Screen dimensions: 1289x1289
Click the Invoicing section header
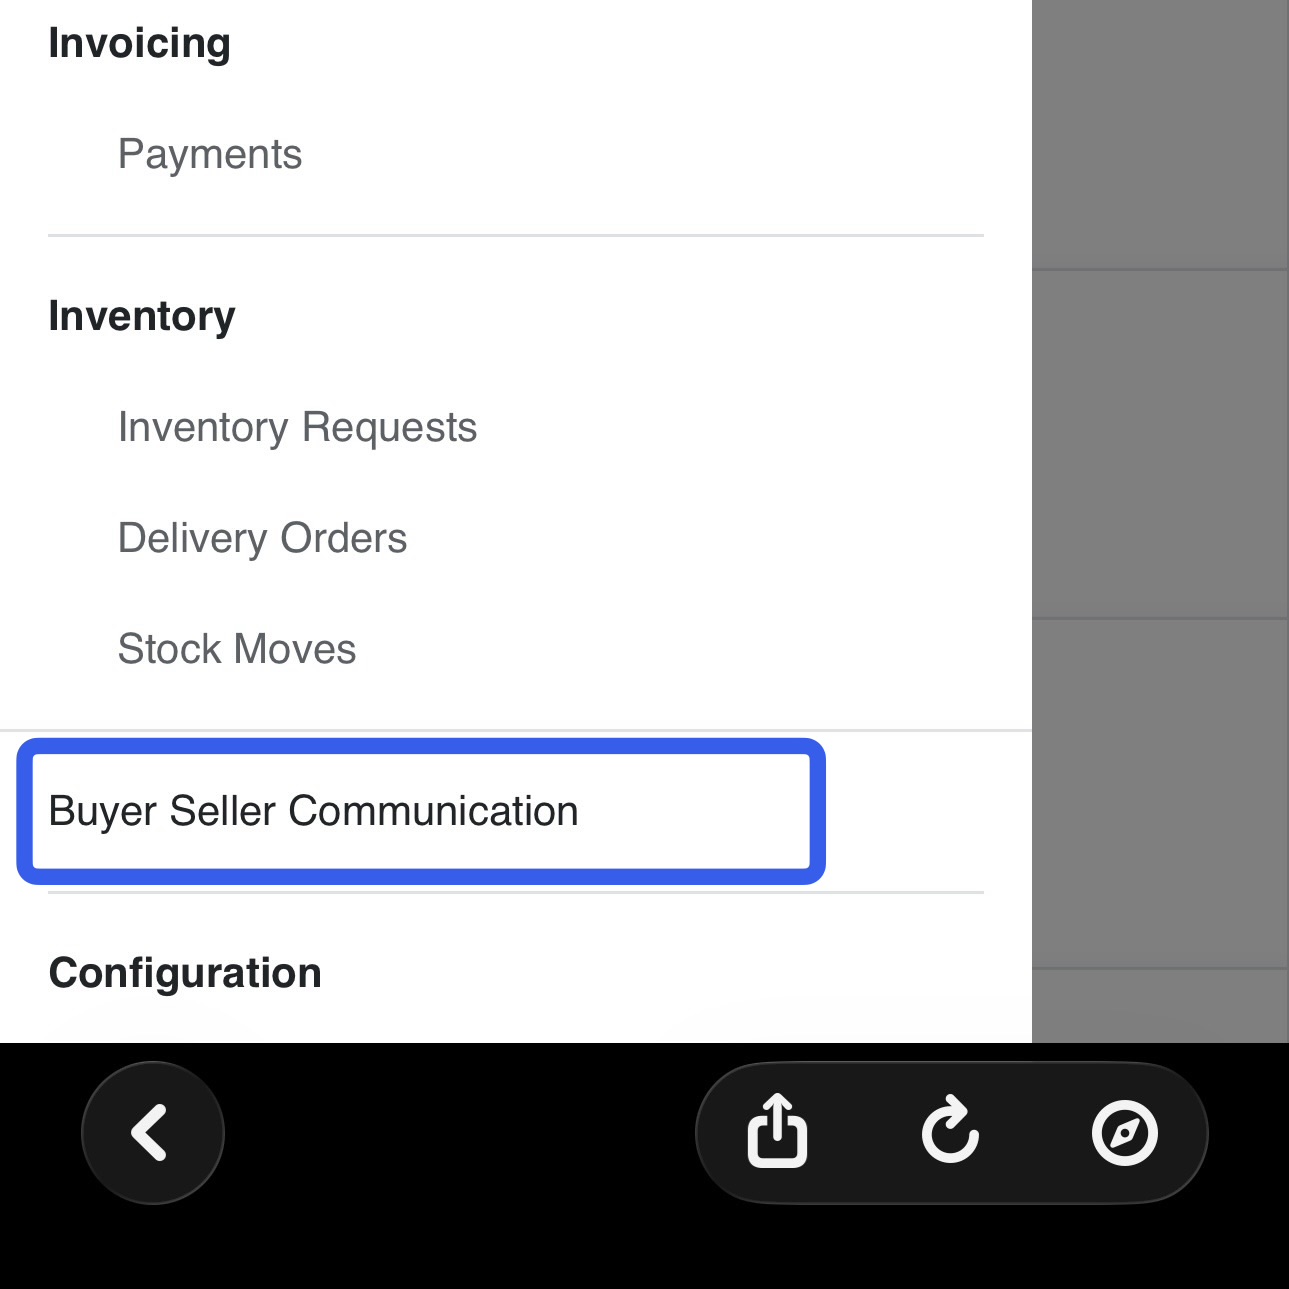(139, 43)
